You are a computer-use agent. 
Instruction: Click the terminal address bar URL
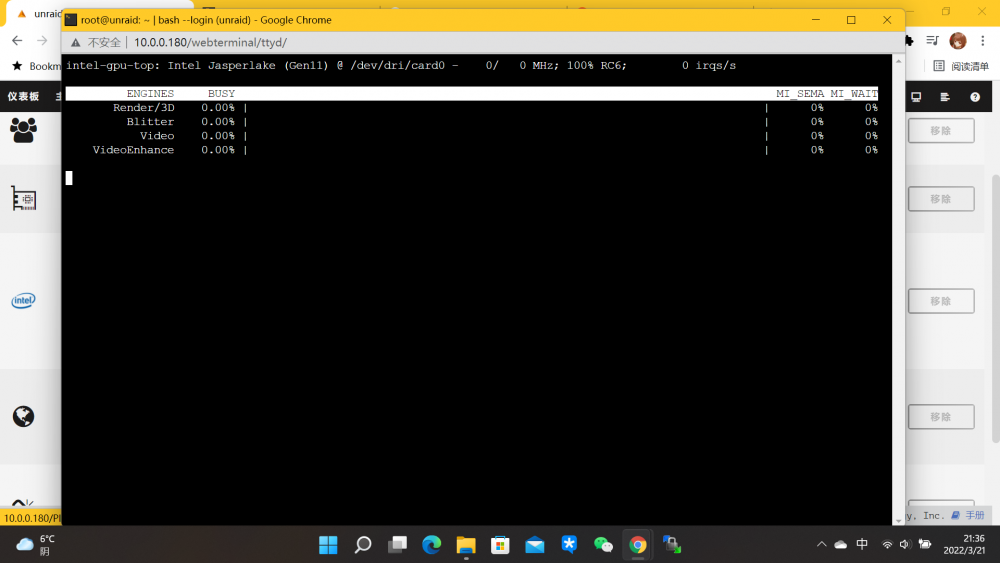[210, 43]
